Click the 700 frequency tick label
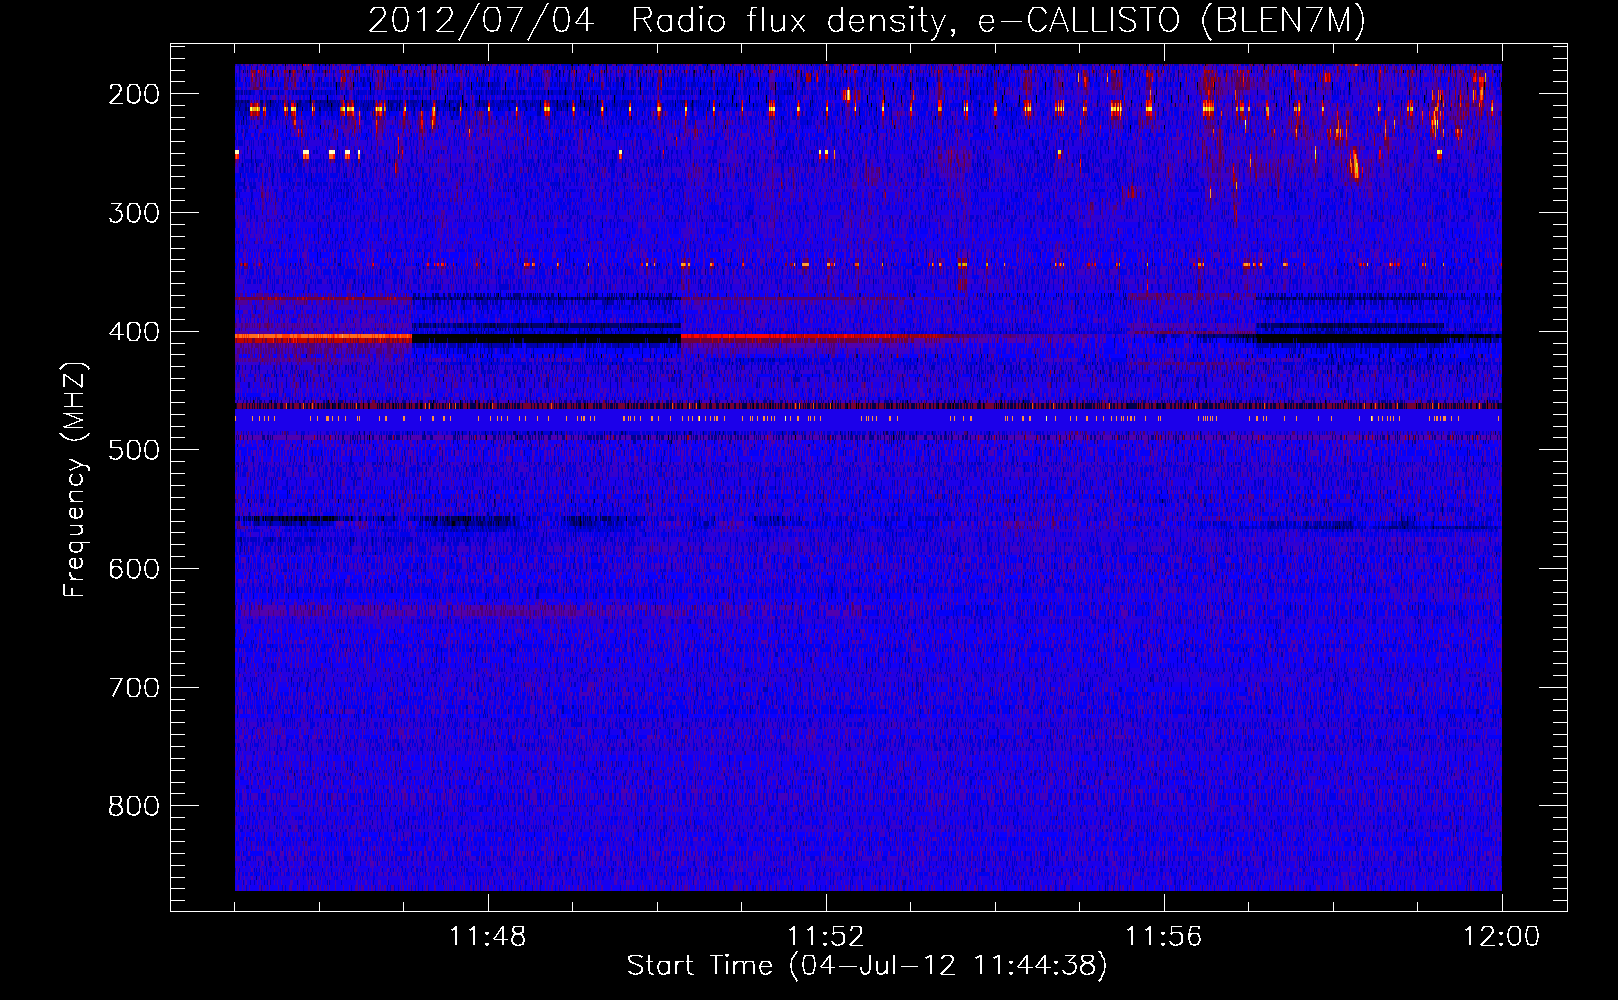 [133, 688]
